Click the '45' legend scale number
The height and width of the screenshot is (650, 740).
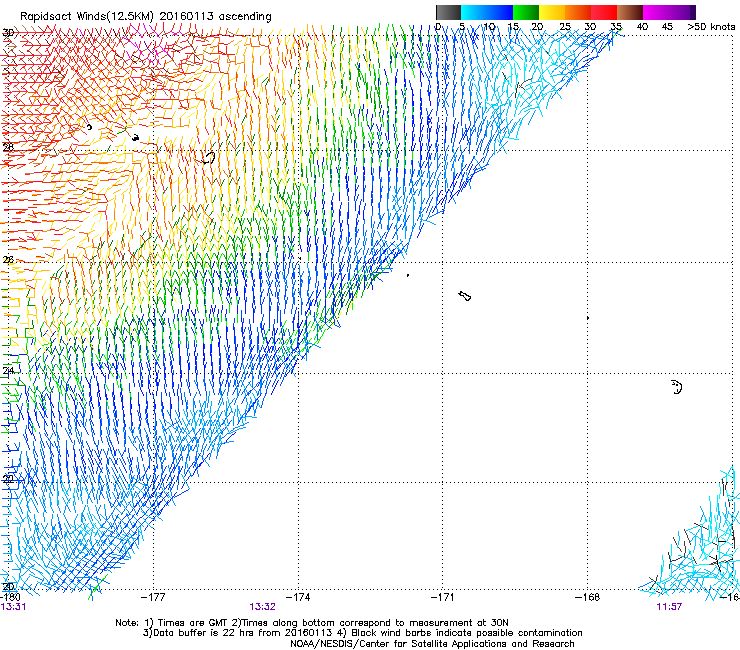[x=667, y=26]
